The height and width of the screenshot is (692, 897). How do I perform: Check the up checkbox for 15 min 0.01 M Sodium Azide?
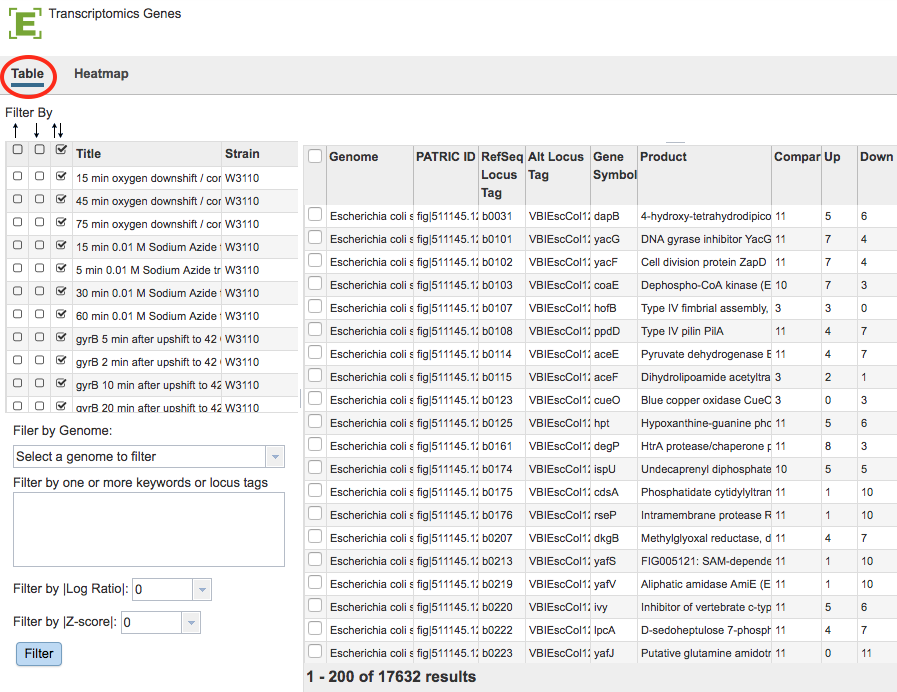pyautogui.click(x=18, y=245)
